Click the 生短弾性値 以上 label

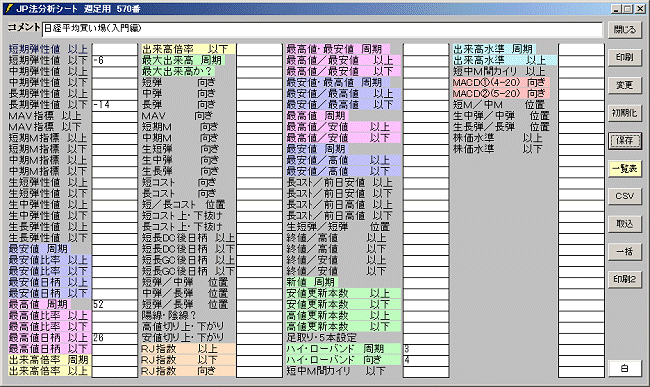48,183
